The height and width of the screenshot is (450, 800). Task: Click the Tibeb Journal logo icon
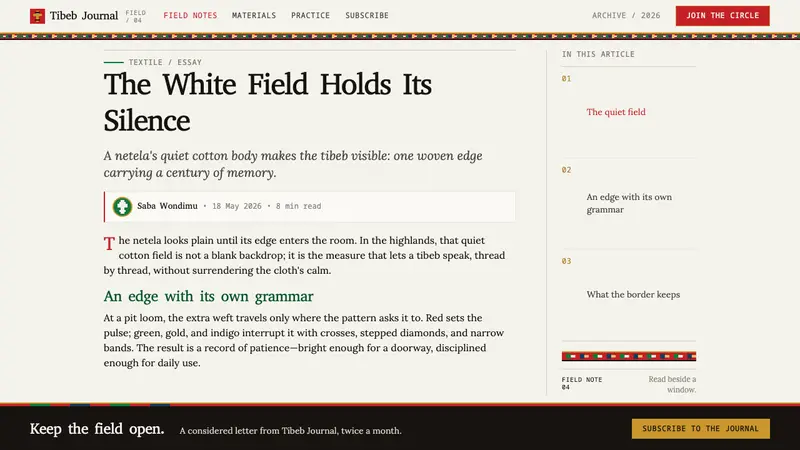point(37,16)
